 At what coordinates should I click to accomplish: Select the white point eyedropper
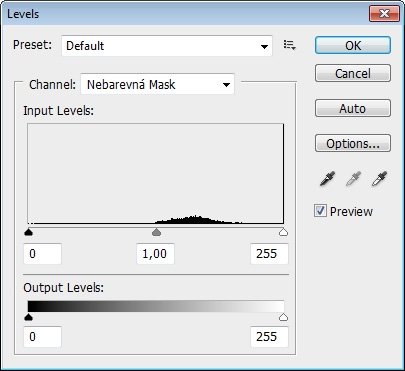(379, 179)
